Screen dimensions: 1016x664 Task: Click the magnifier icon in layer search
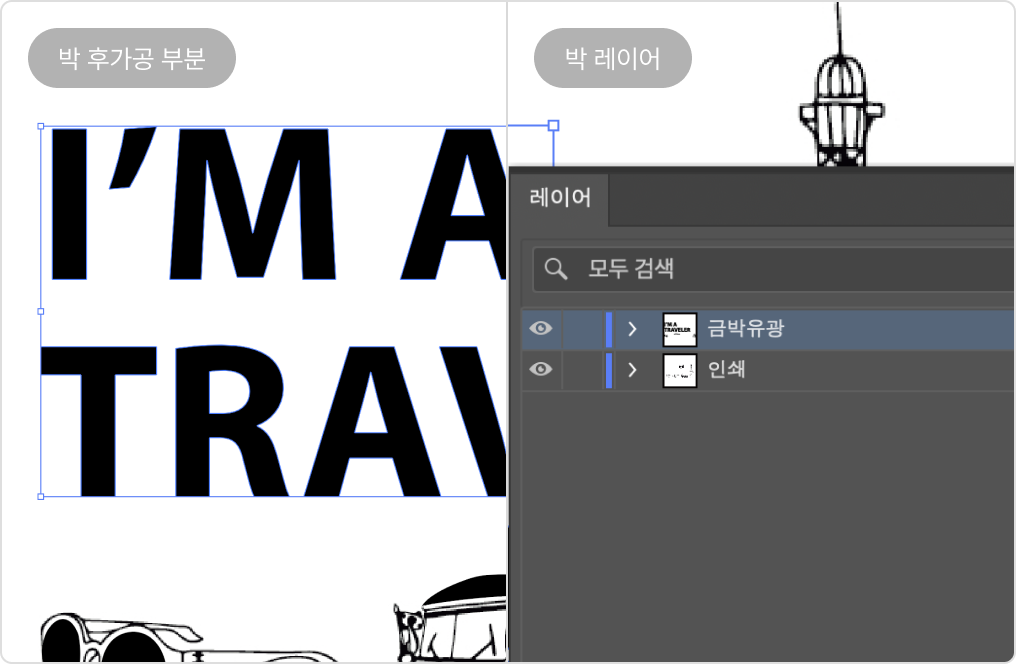pos(555,269)
